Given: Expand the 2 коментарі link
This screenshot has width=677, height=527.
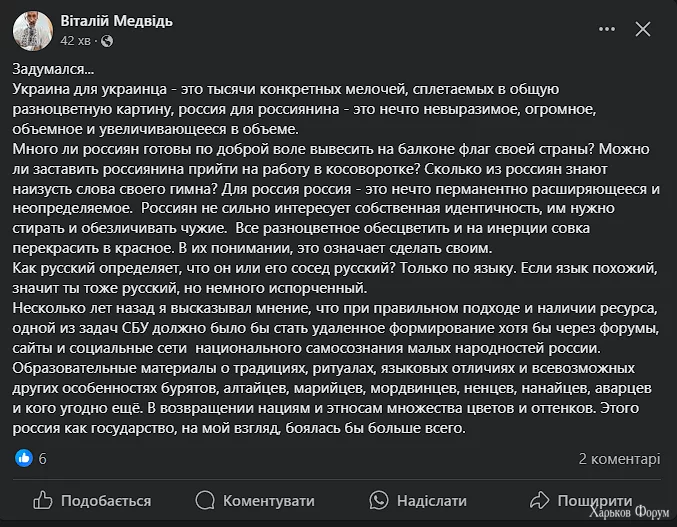Looking at the screenshot, I should point(619,458).
